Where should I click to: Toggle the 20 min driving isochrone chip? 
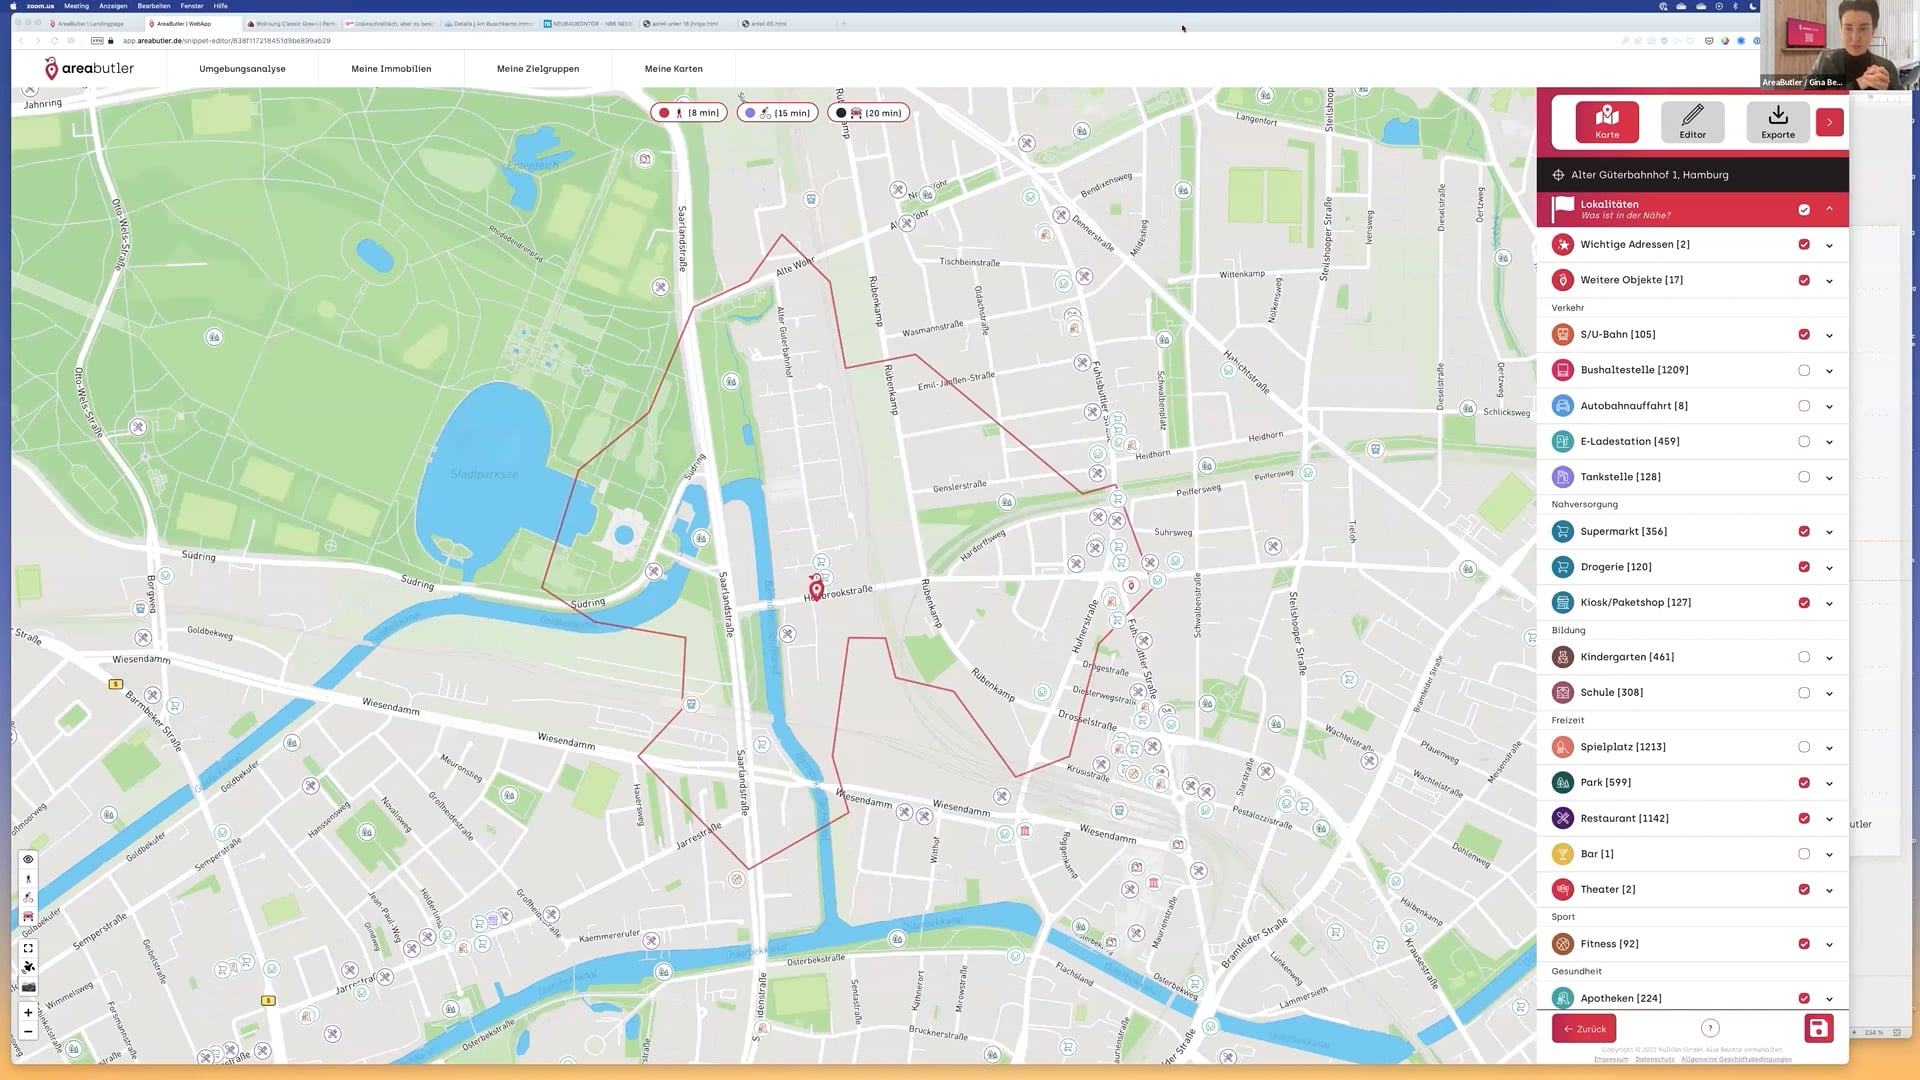click(x=869, y=113)
